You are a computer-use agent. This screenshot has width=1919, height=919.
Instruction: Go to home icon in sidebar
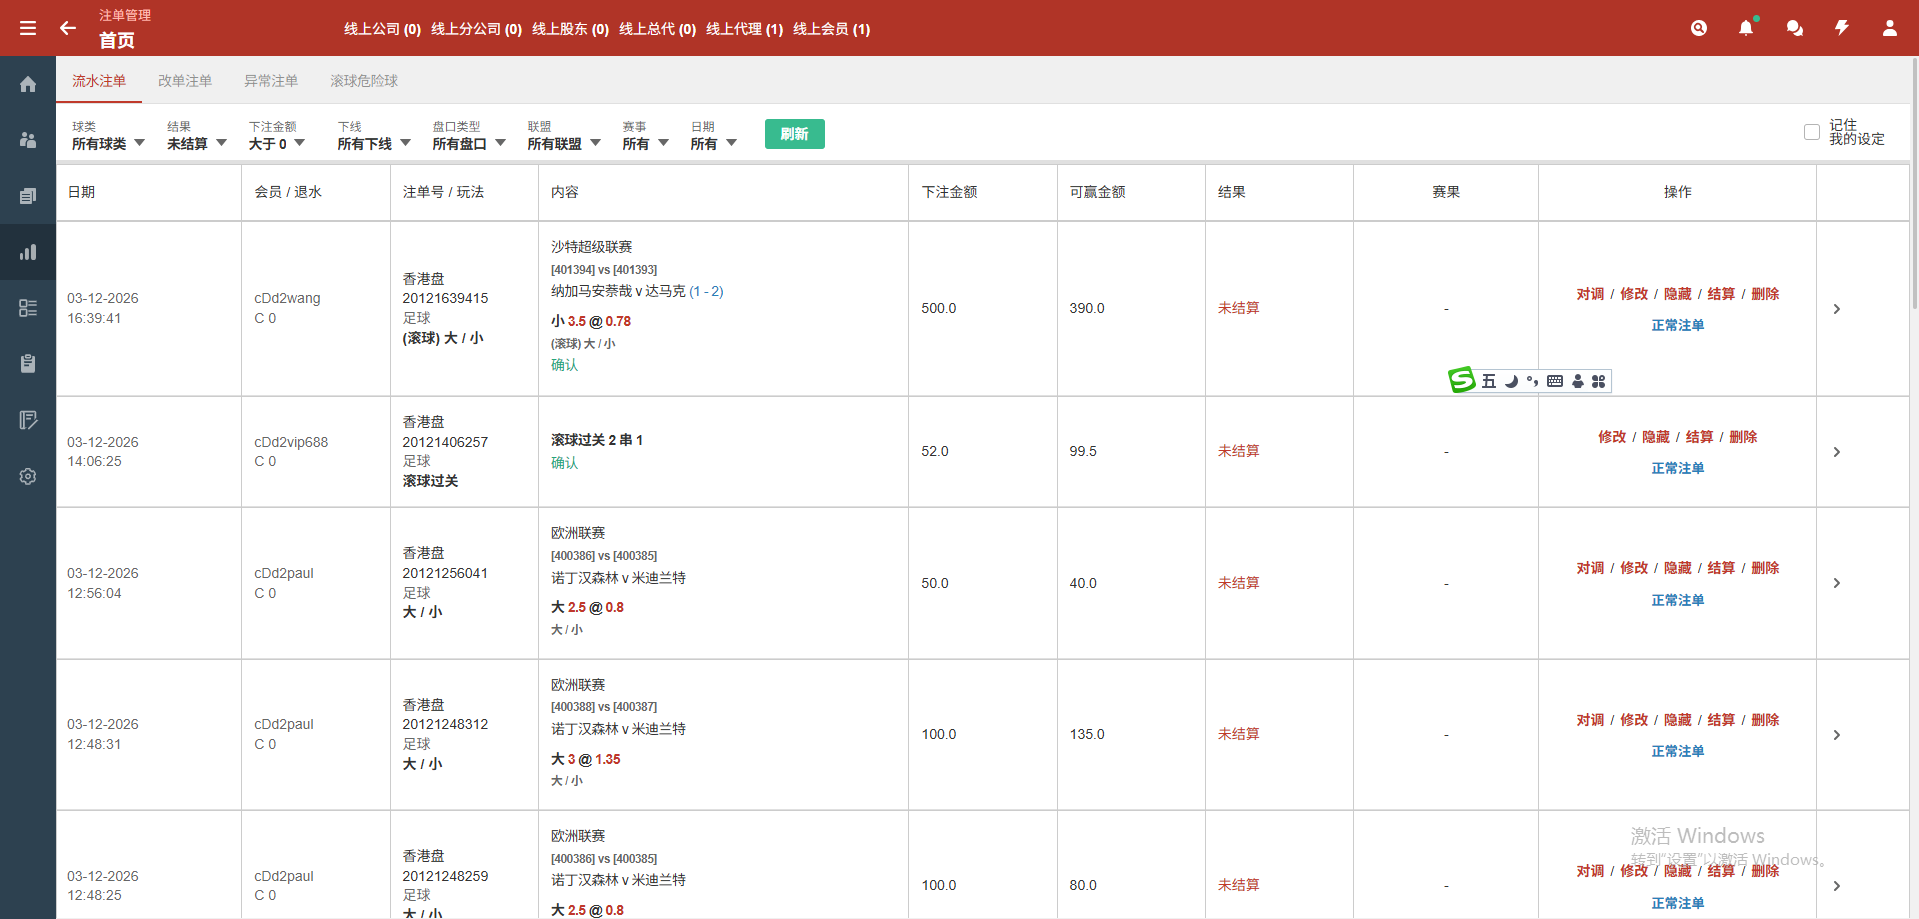tap(28, 85)
